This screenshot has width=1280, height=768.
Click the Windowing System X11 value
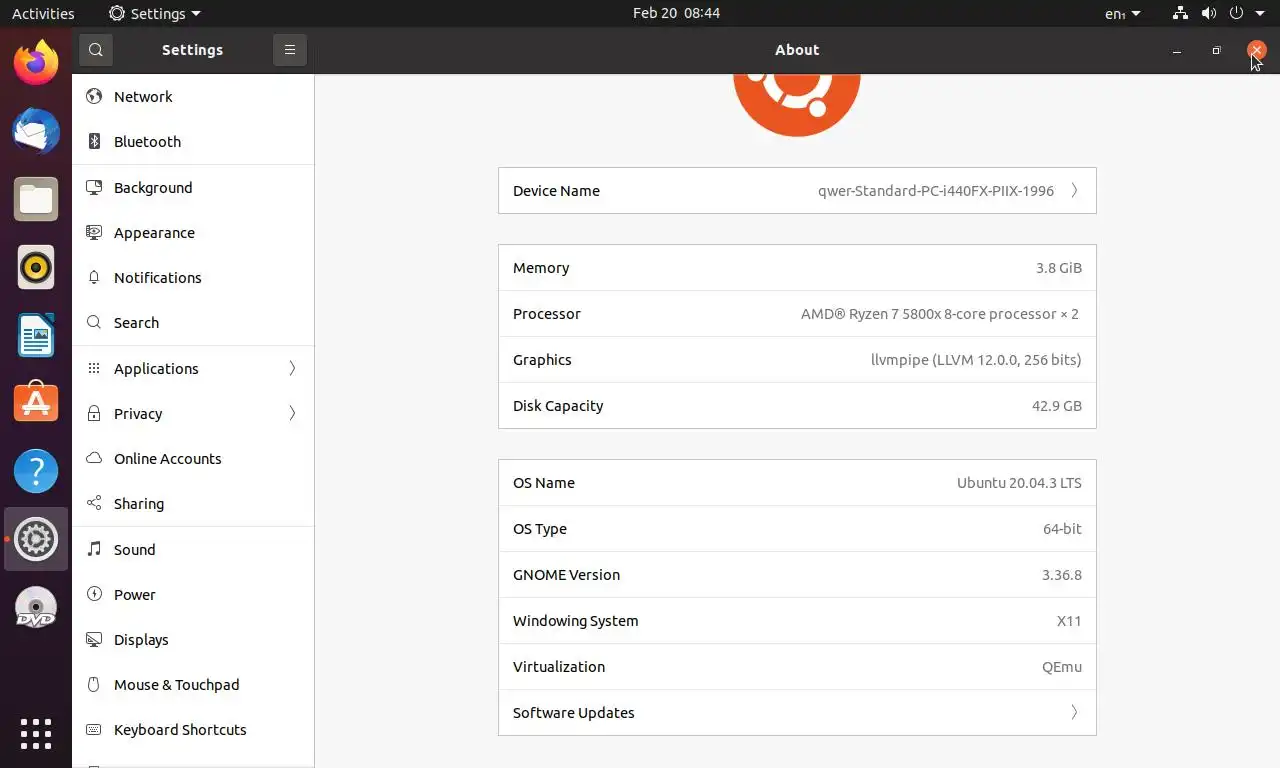pos(1069,621)
